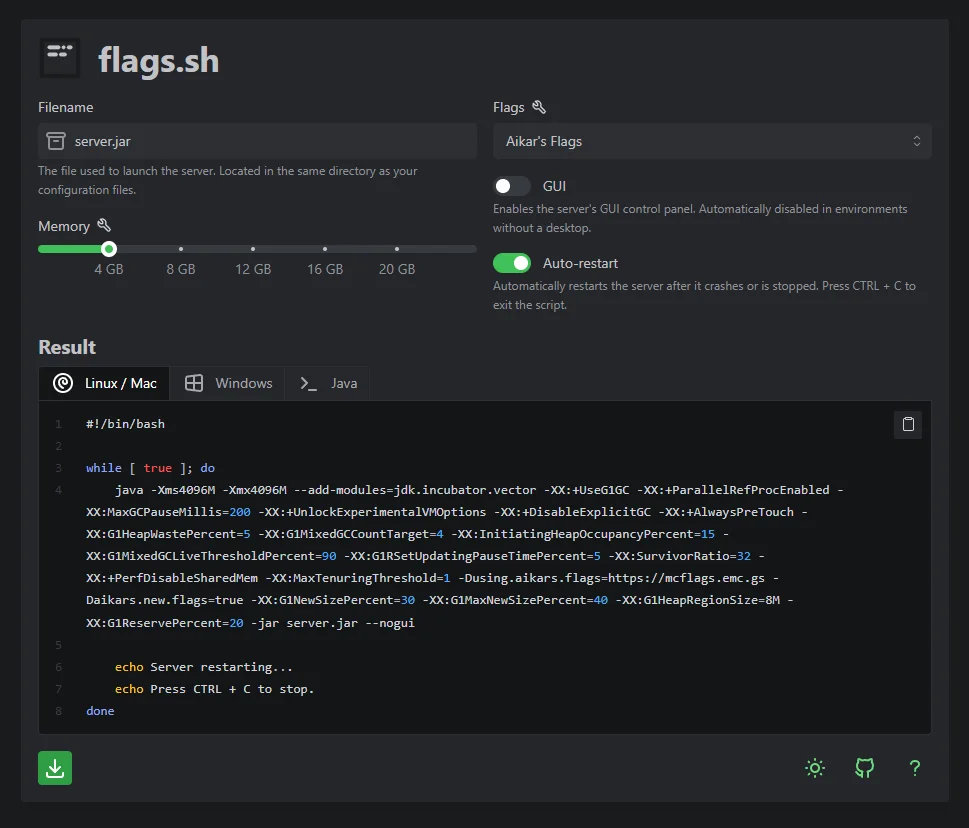
Task: Click the '20 GB' memory label
Action: coord(397,269)
